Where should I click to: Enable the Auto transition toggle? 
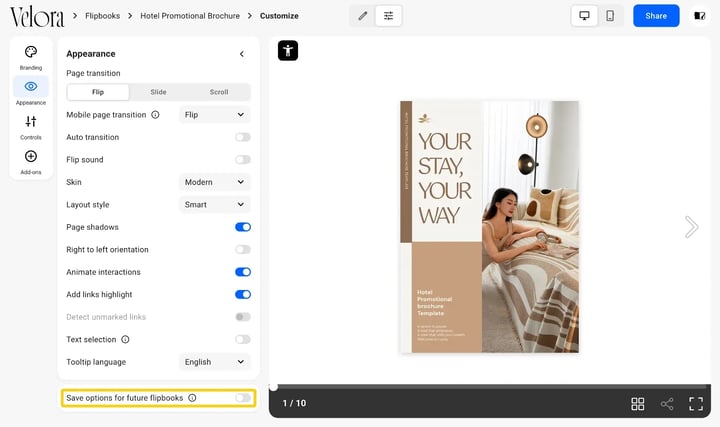(243, 137)
